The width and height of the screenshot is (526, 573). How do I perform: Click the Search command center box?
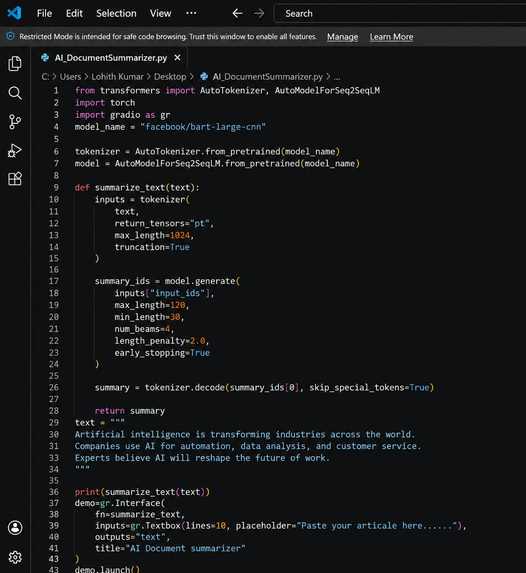400,14
